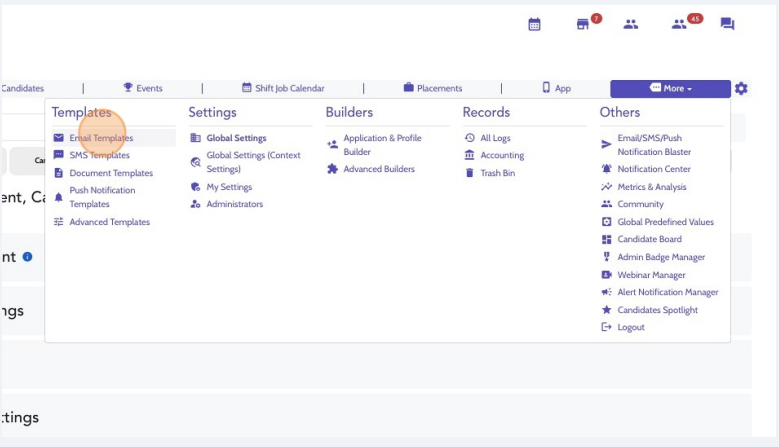
Task: Click the phone icon on App tab
Action: [546, 87]
